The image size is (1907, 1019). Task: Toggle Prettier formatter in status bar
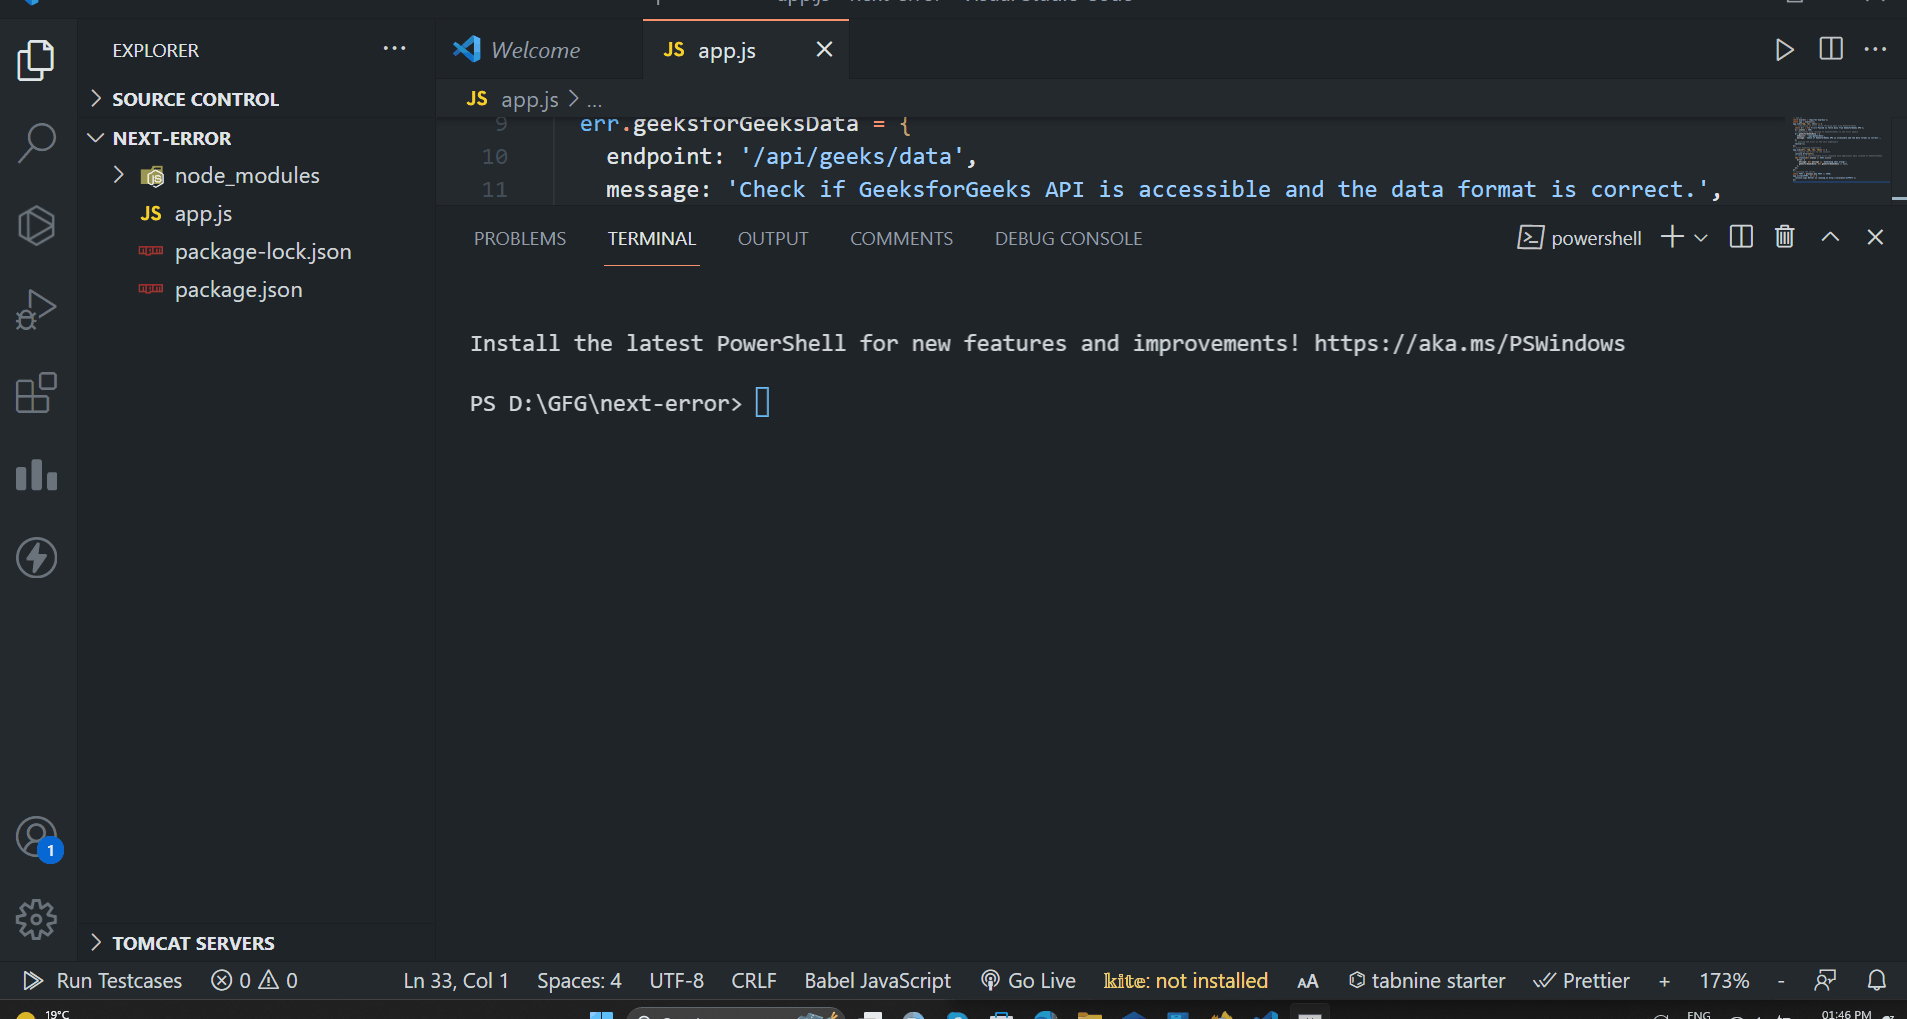coord(1582,981)
